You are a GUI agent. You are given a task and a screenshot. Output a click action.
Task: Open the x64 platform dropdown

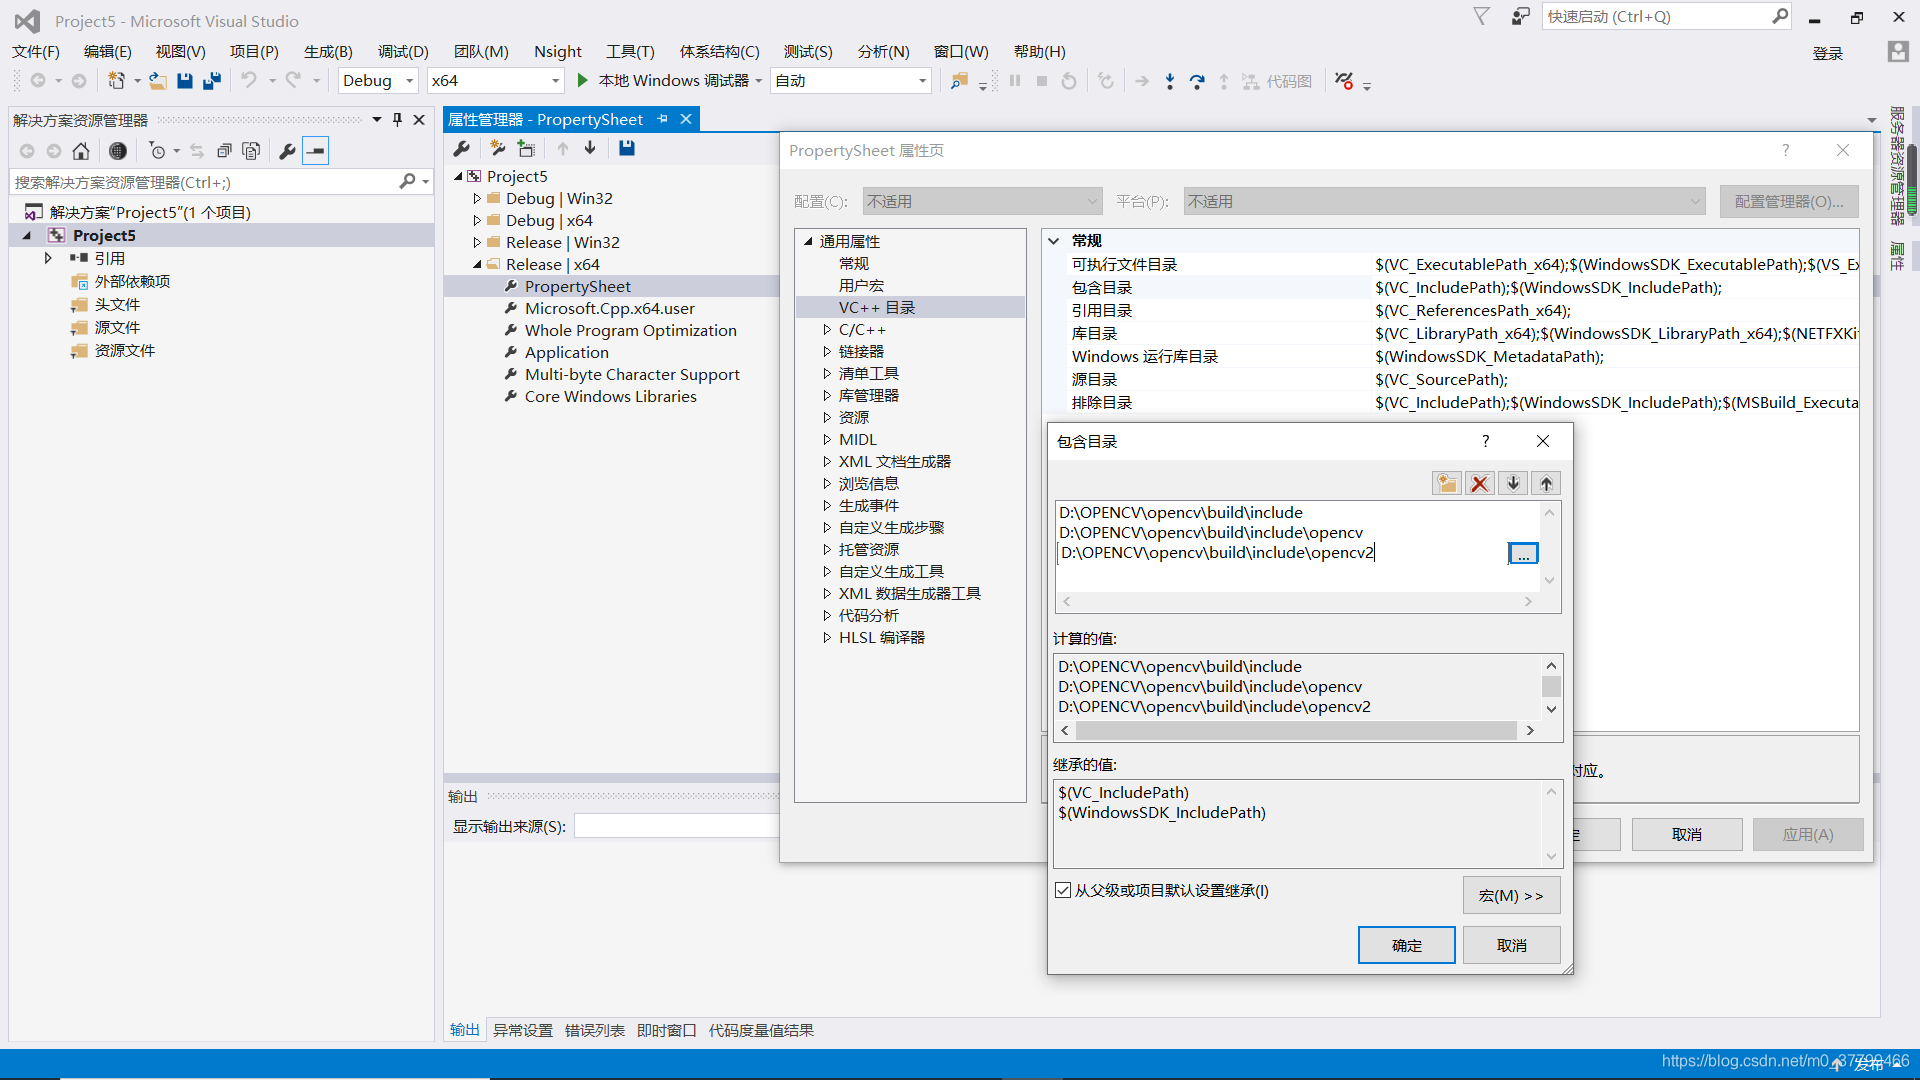[x=496, y=81]
